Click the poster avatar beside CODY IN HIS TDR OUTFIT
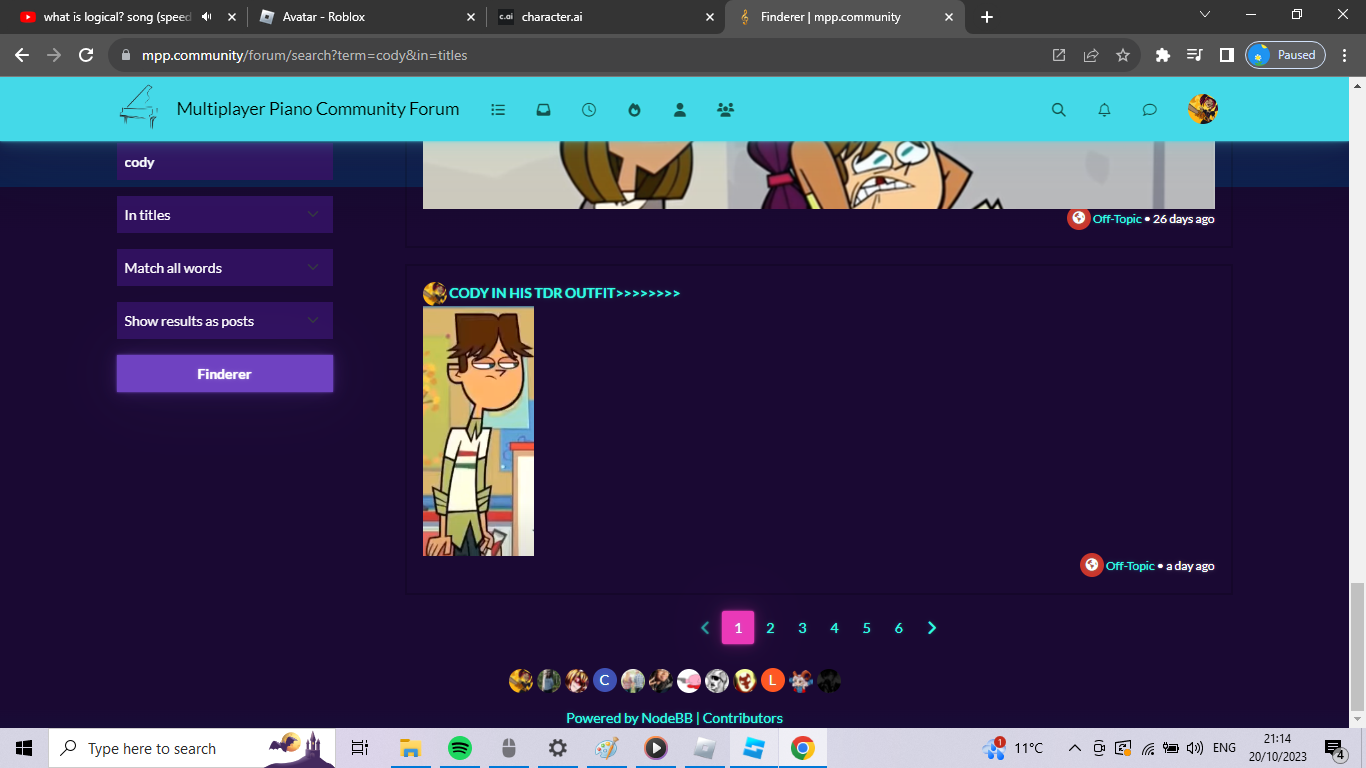The height and width of the screenshot is (768, 1366). [435, 293]
